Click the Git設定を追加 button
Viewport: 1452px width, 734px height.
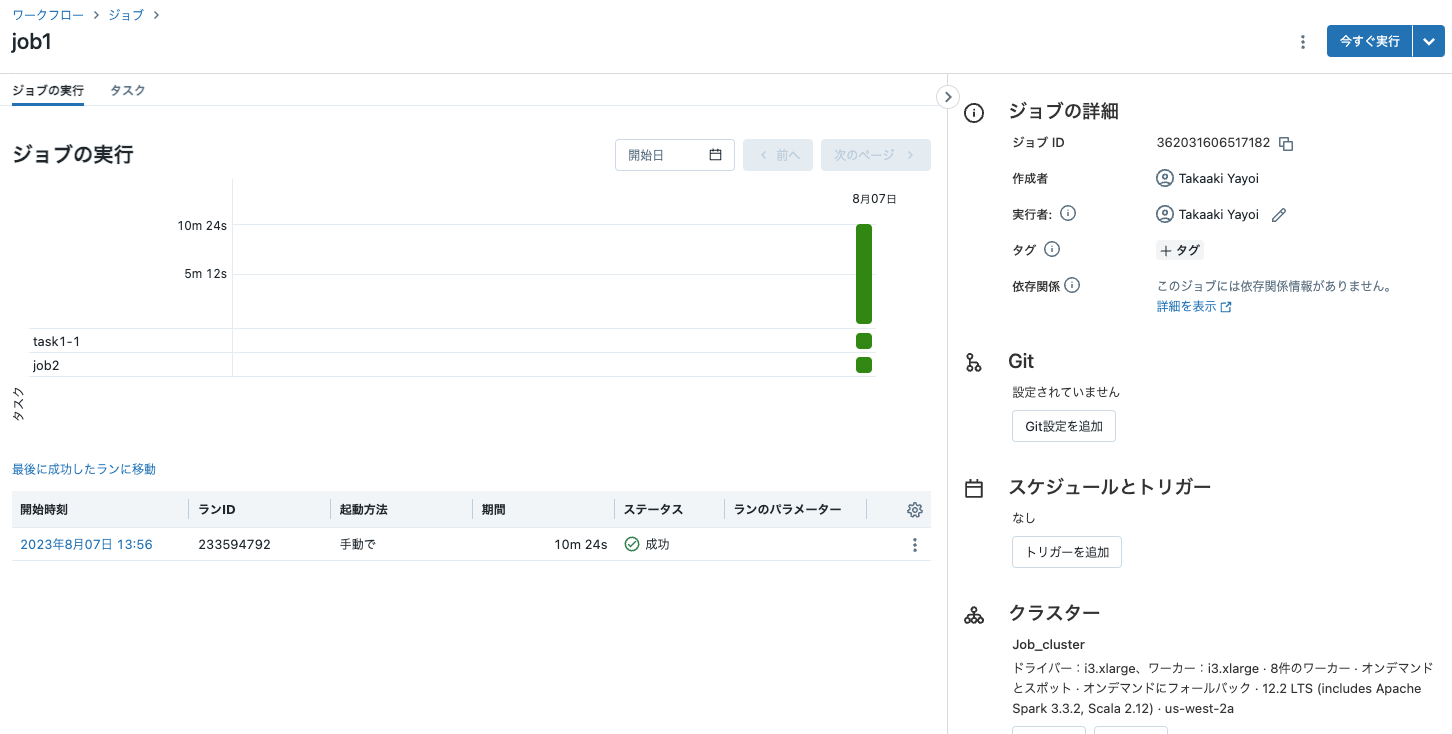click(x=1063, y=426)
